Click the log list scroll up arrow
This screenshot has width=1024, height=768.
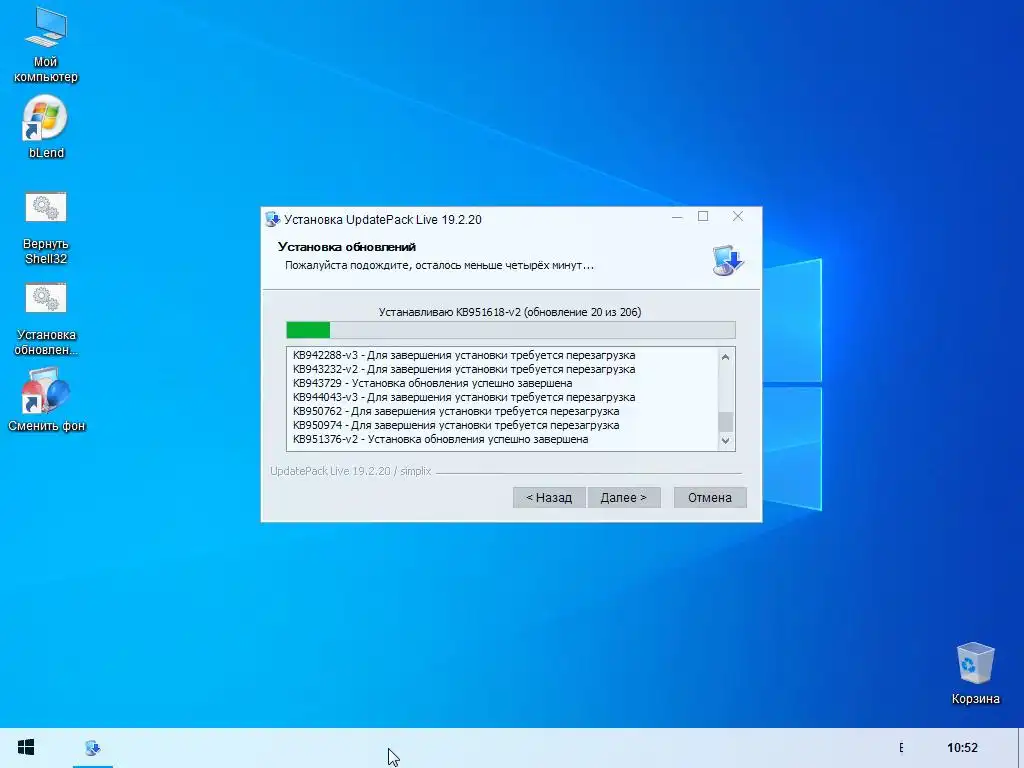[725, 357]
